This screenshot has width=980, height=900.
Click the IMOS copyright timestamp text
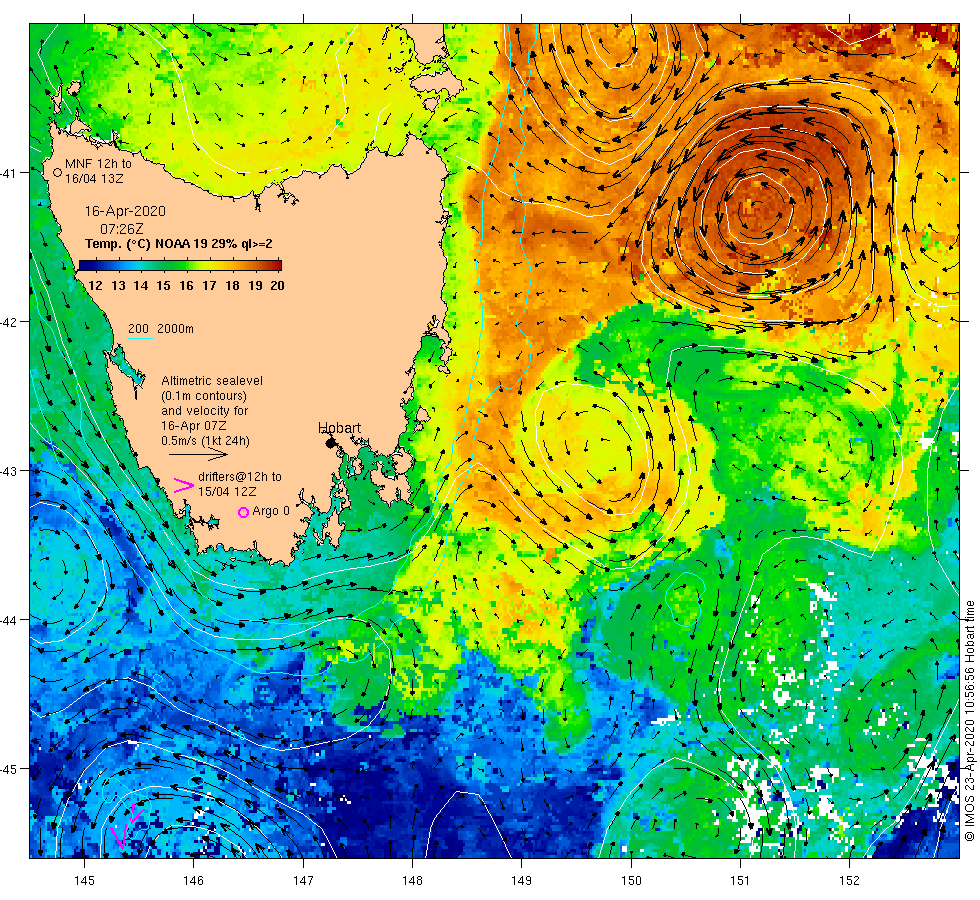969,721
